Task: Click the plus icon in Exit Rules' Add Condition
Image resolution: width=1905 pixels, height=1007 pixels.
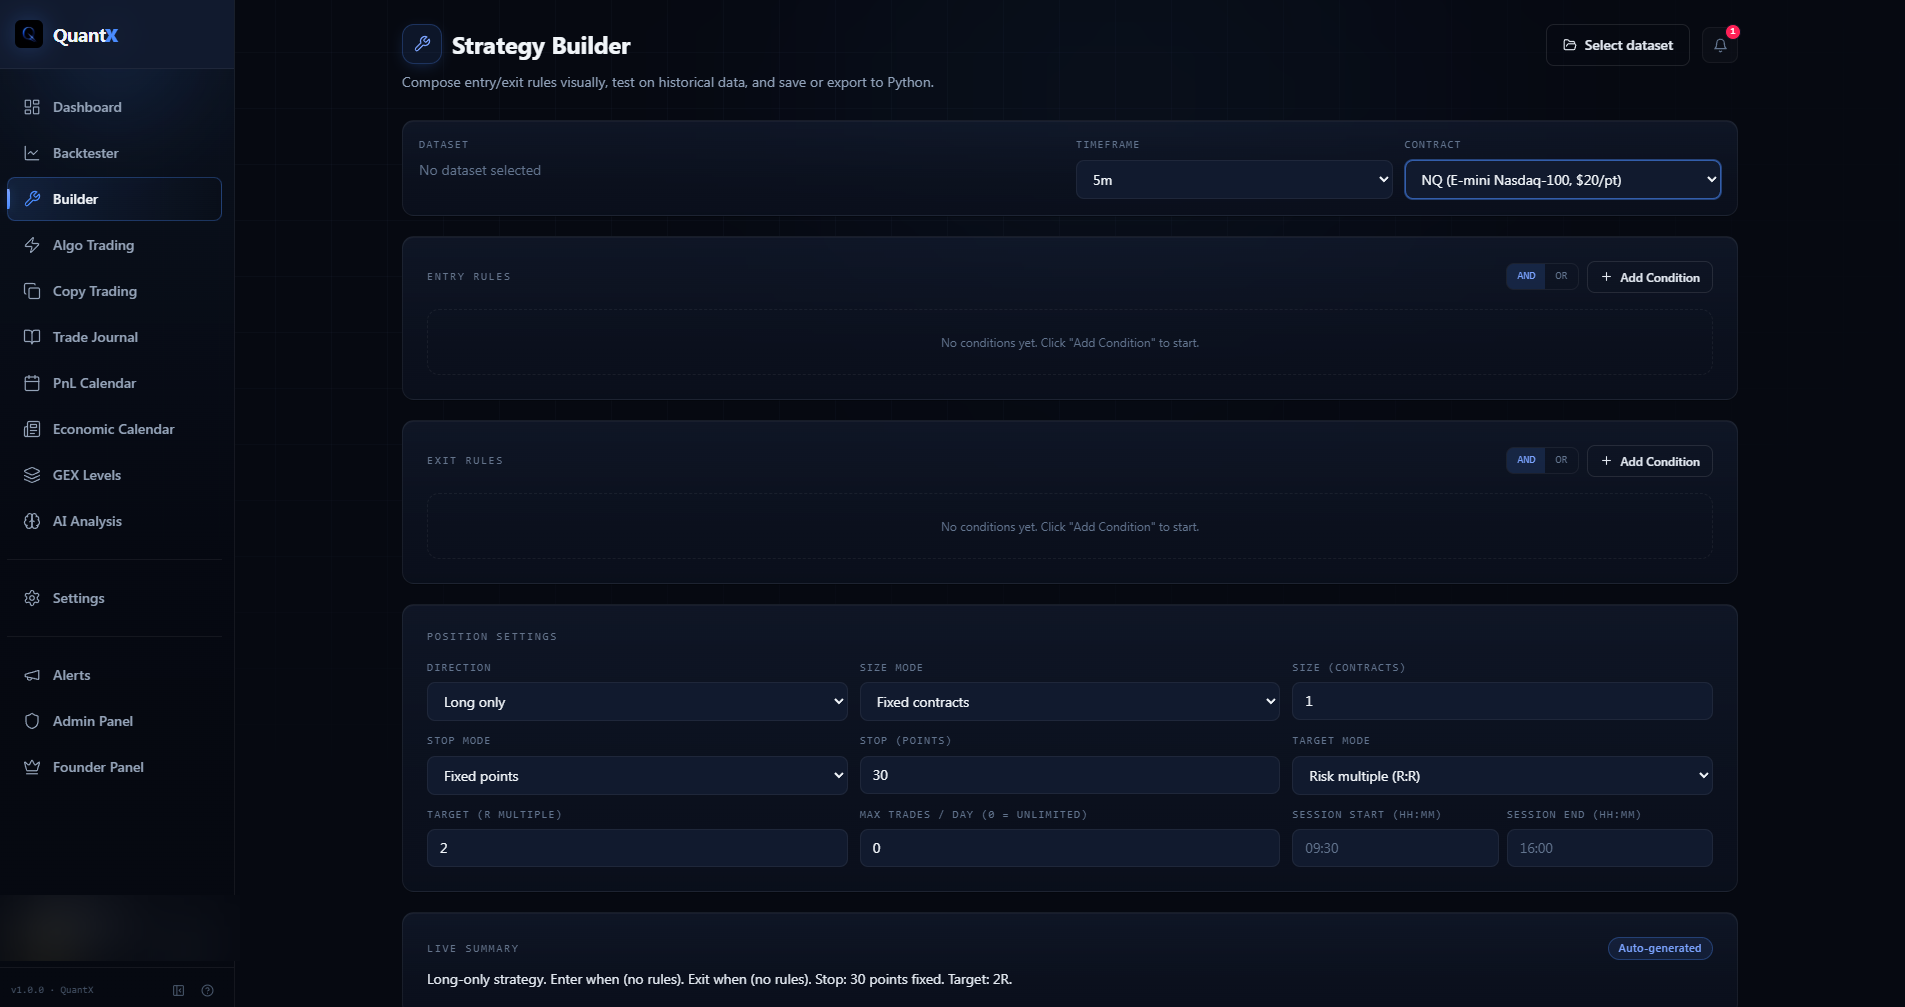Action: (1606, 461)
